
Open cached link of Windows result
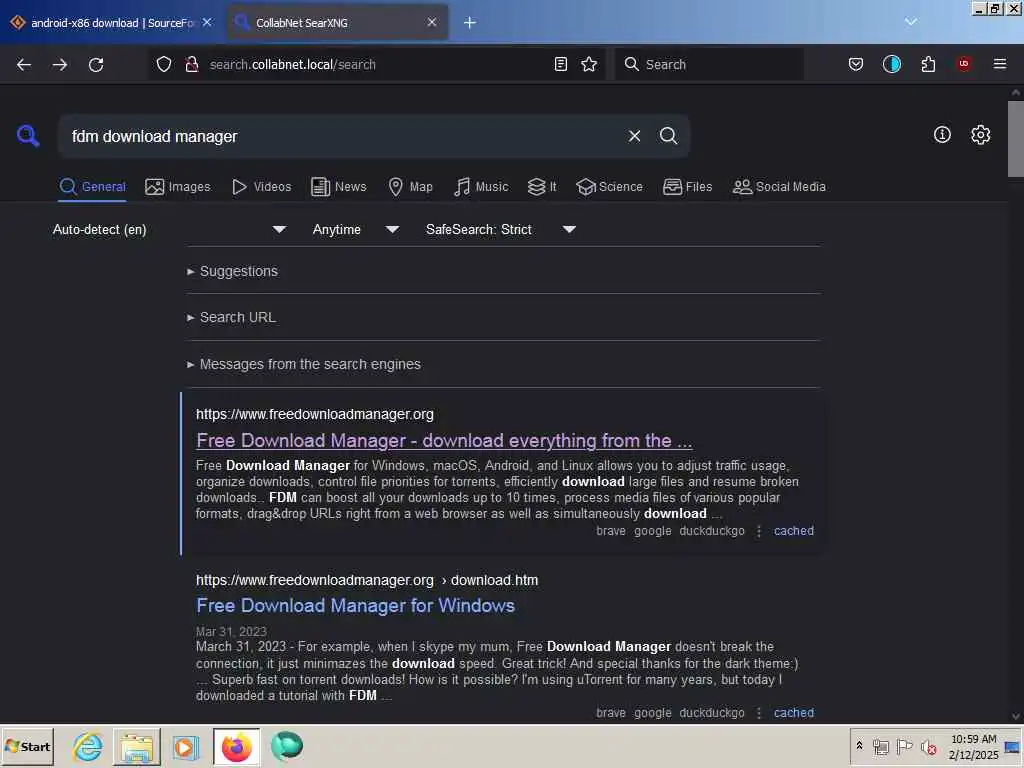[793, 712]
